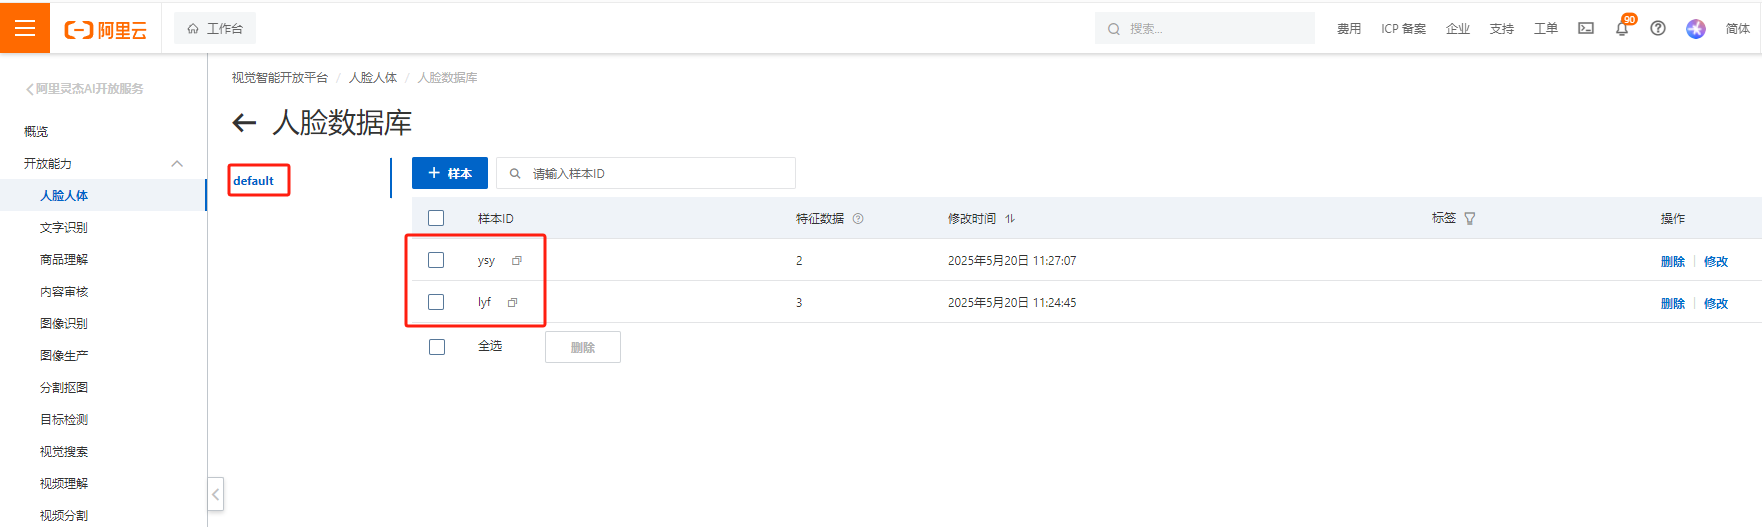1762x527 pixels.
Task: Click the sample ID search magnifier icon
Action: (515, 174)
